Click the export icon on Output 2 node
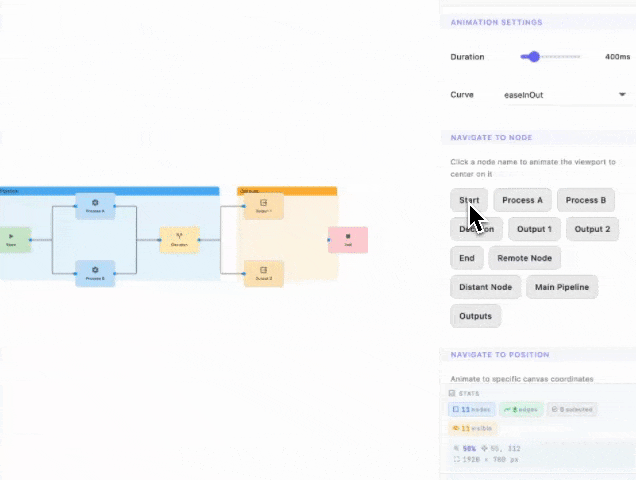 pyautogui.click(x=264, y=270)
